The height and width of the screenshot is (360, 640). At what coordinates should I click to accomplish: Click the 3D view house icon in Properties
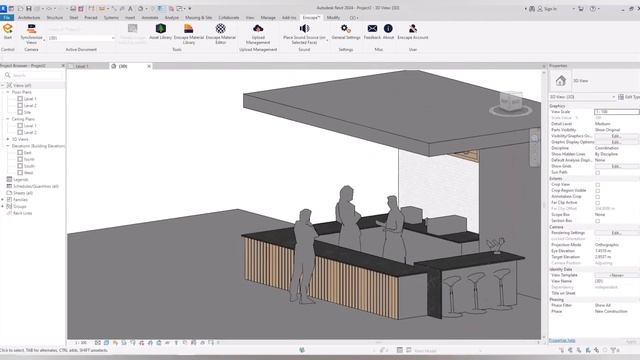click(560, 80)
